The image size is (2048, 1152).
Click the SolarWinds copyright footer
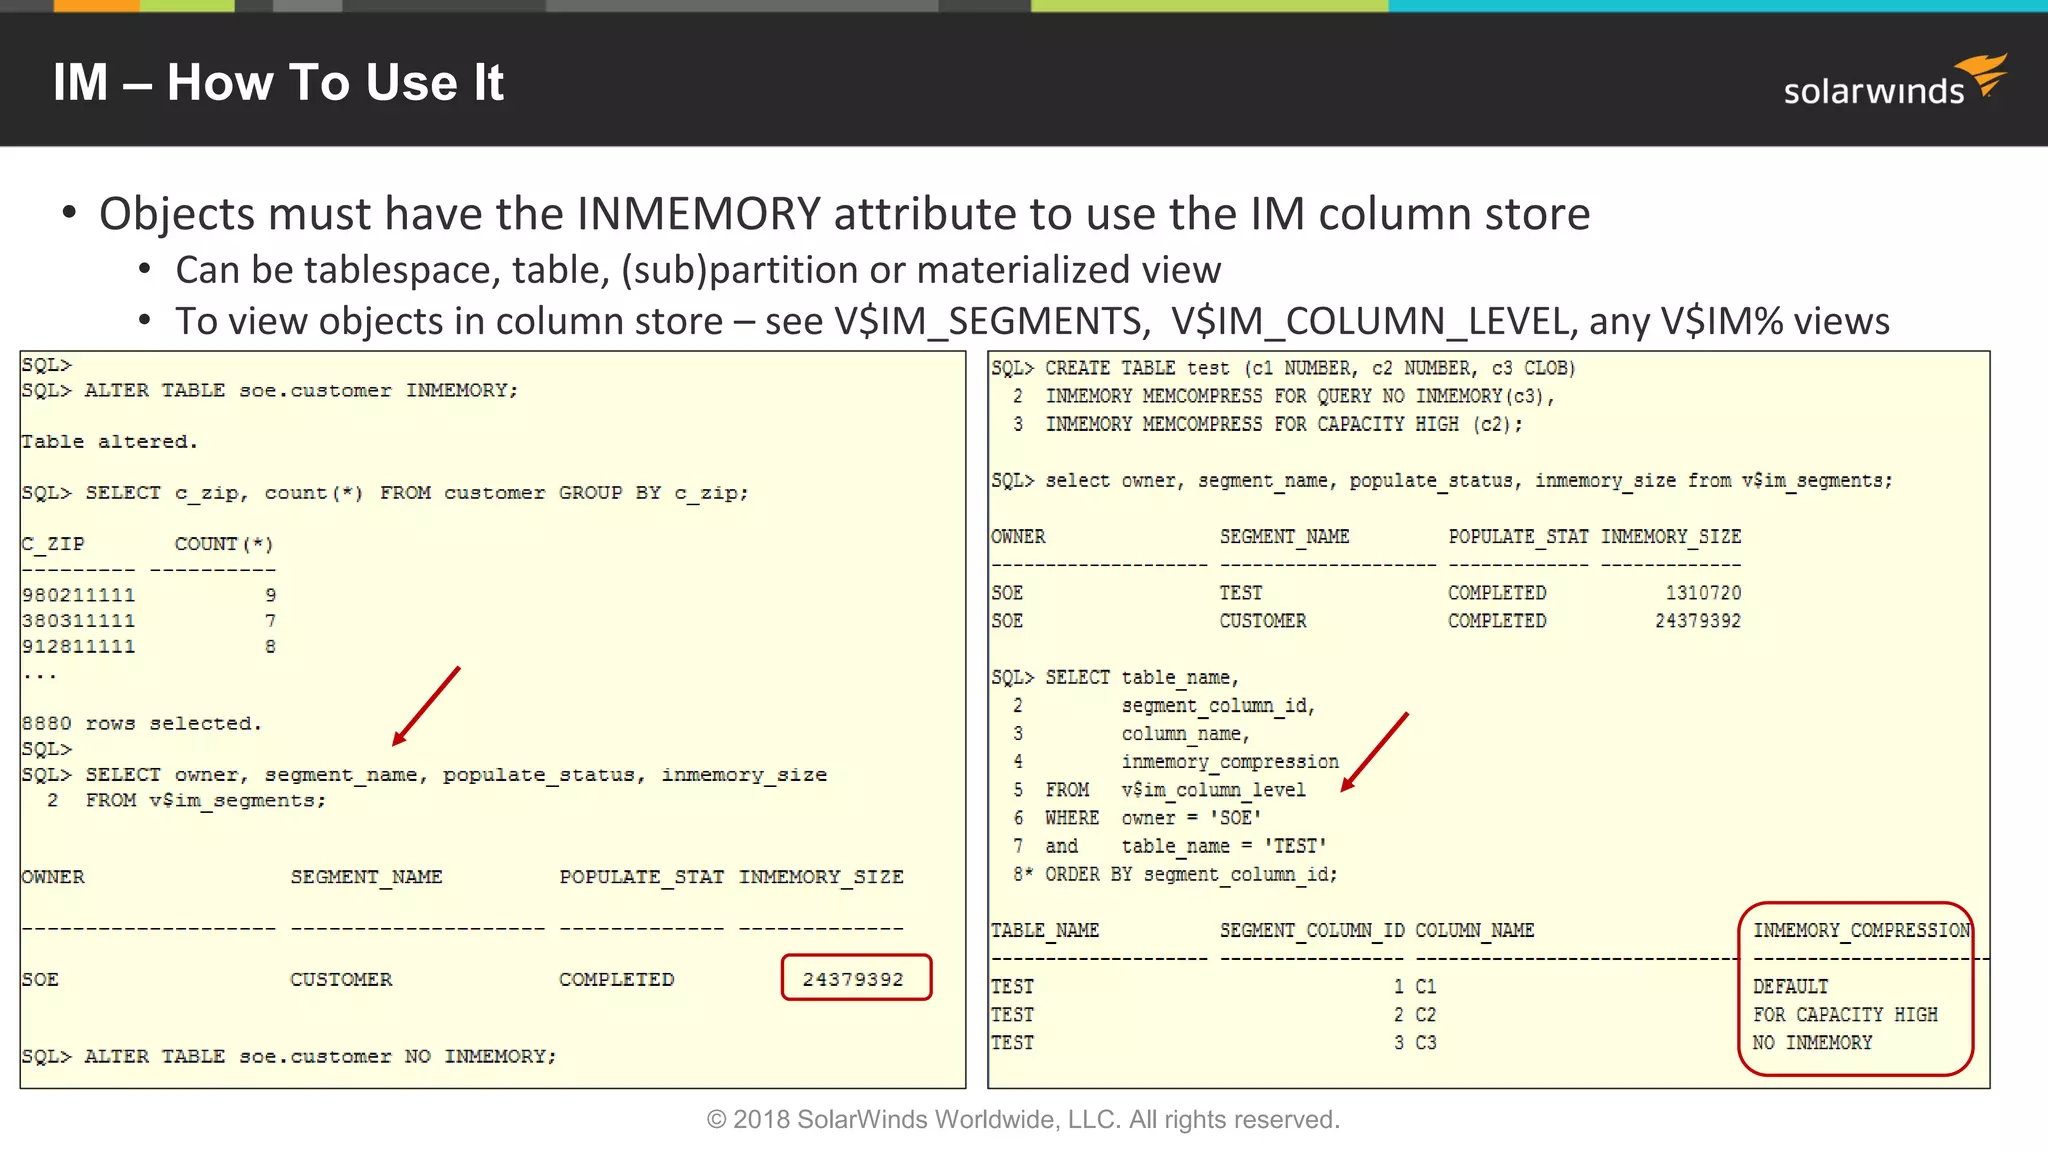[x=1023, y=1119]
